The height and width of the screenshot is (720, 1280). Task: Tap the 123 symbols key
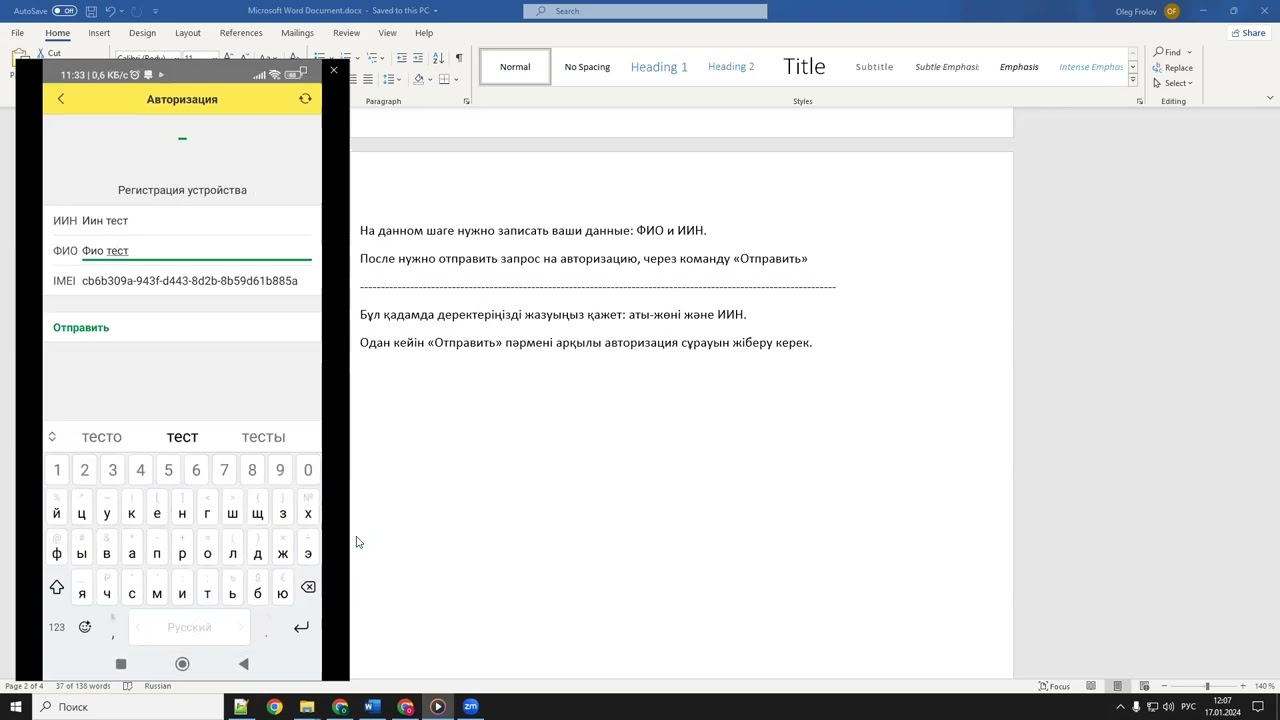point(57,627)
